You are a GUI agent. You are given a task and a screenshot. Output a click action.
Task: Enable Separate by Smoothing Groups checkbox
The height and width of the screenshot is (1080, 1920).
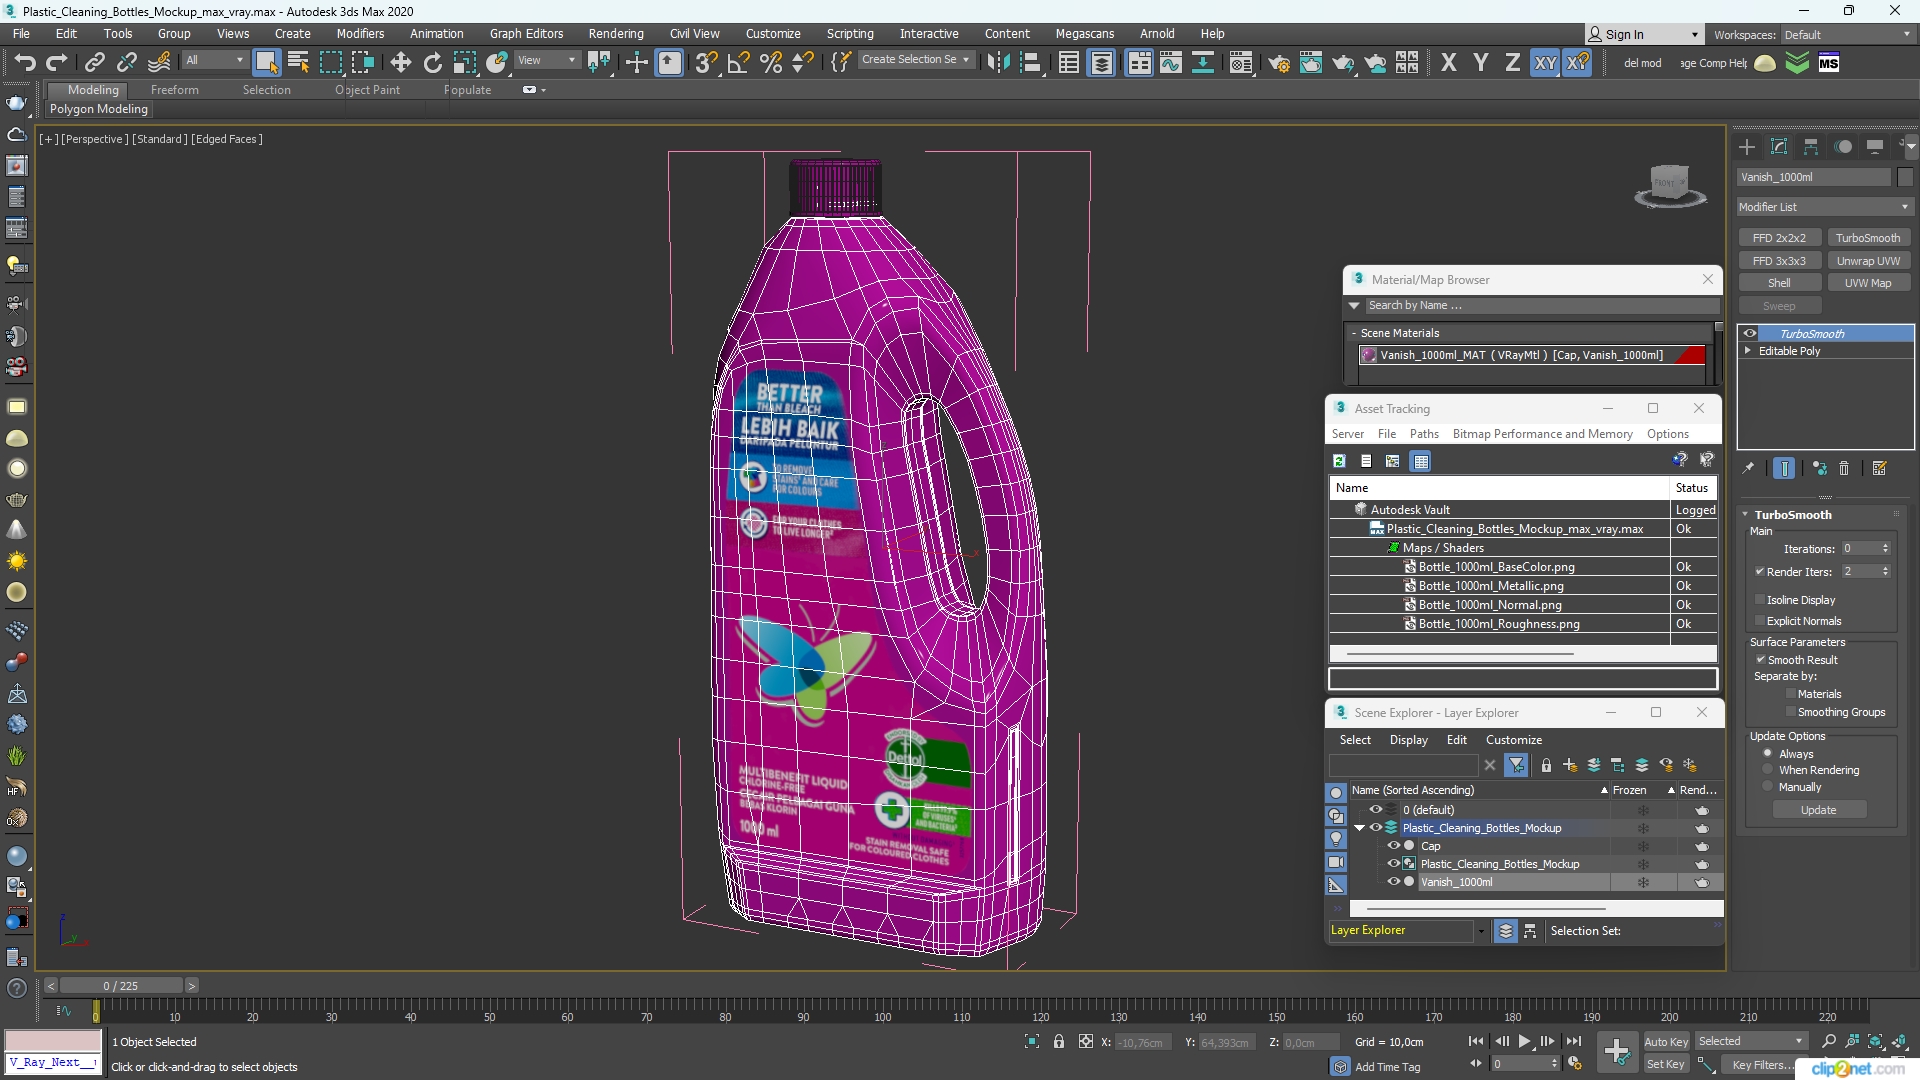point(1791,712)
